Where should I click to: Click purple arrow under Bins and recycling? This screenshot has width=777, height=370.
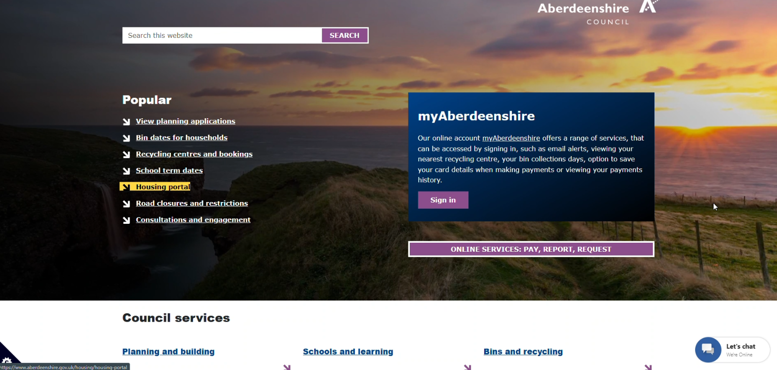(x=648, y=368)
